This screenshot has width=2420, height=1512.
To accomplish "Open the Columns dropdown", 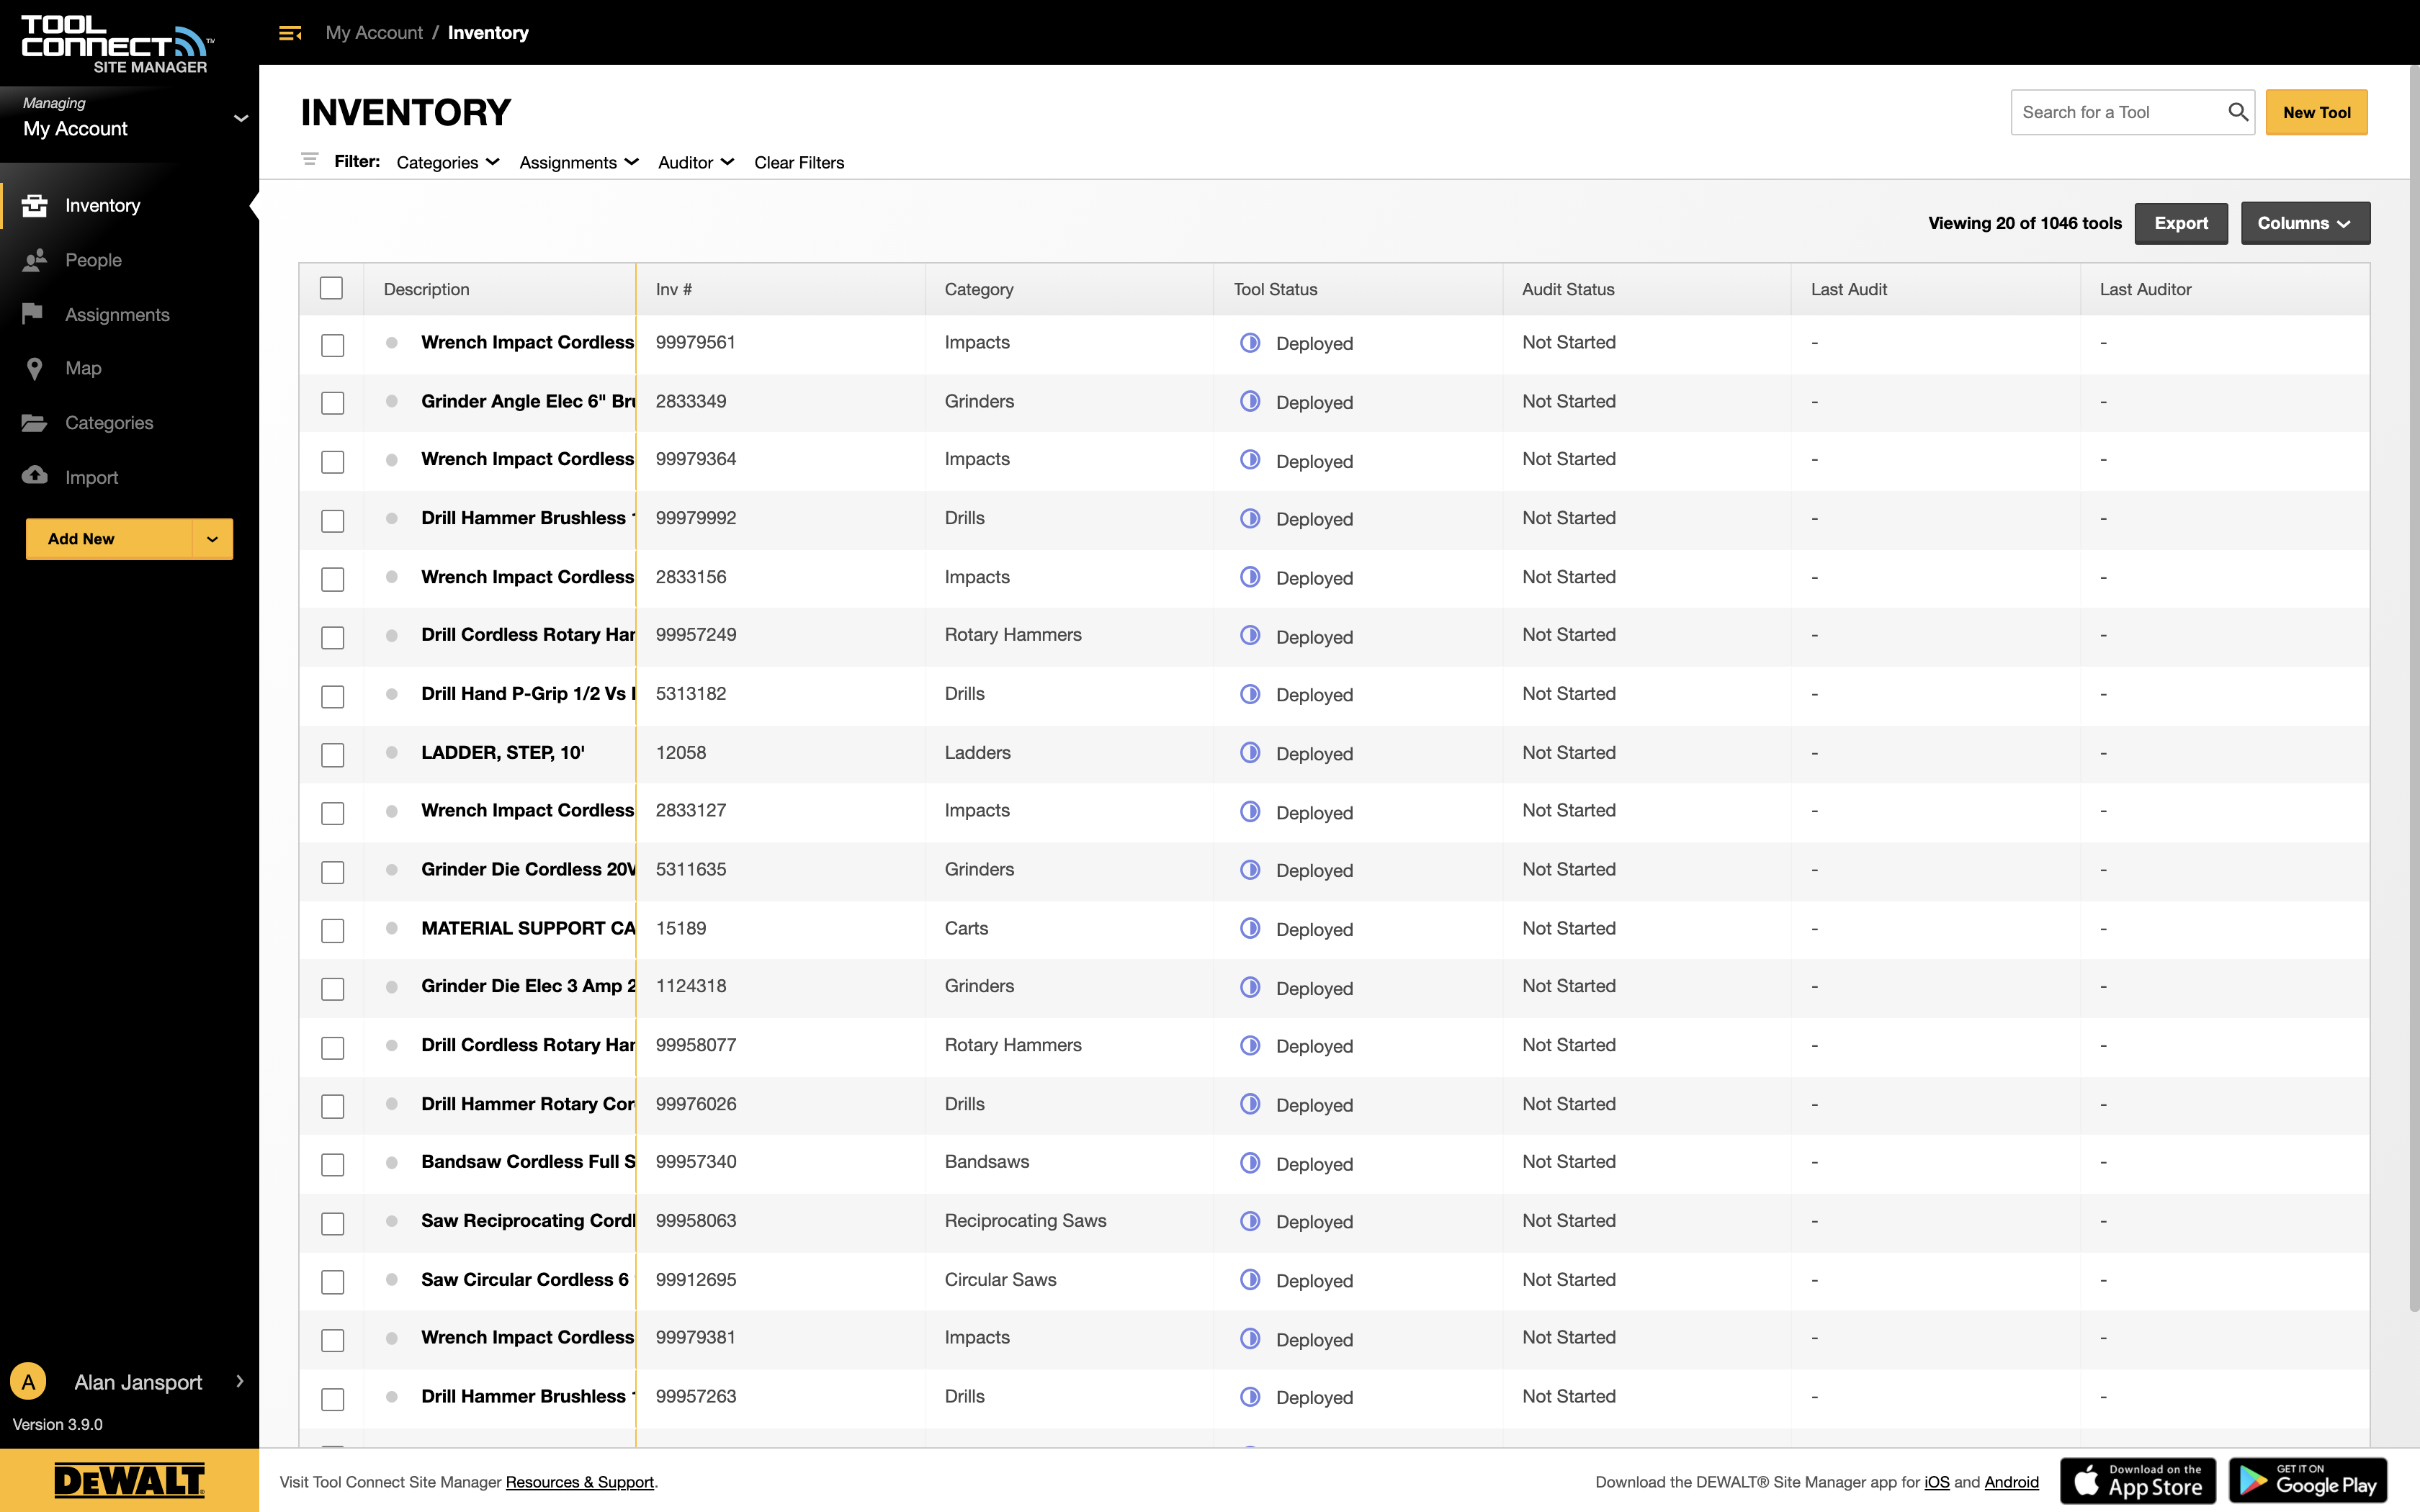I will [x=2304, y=223].
